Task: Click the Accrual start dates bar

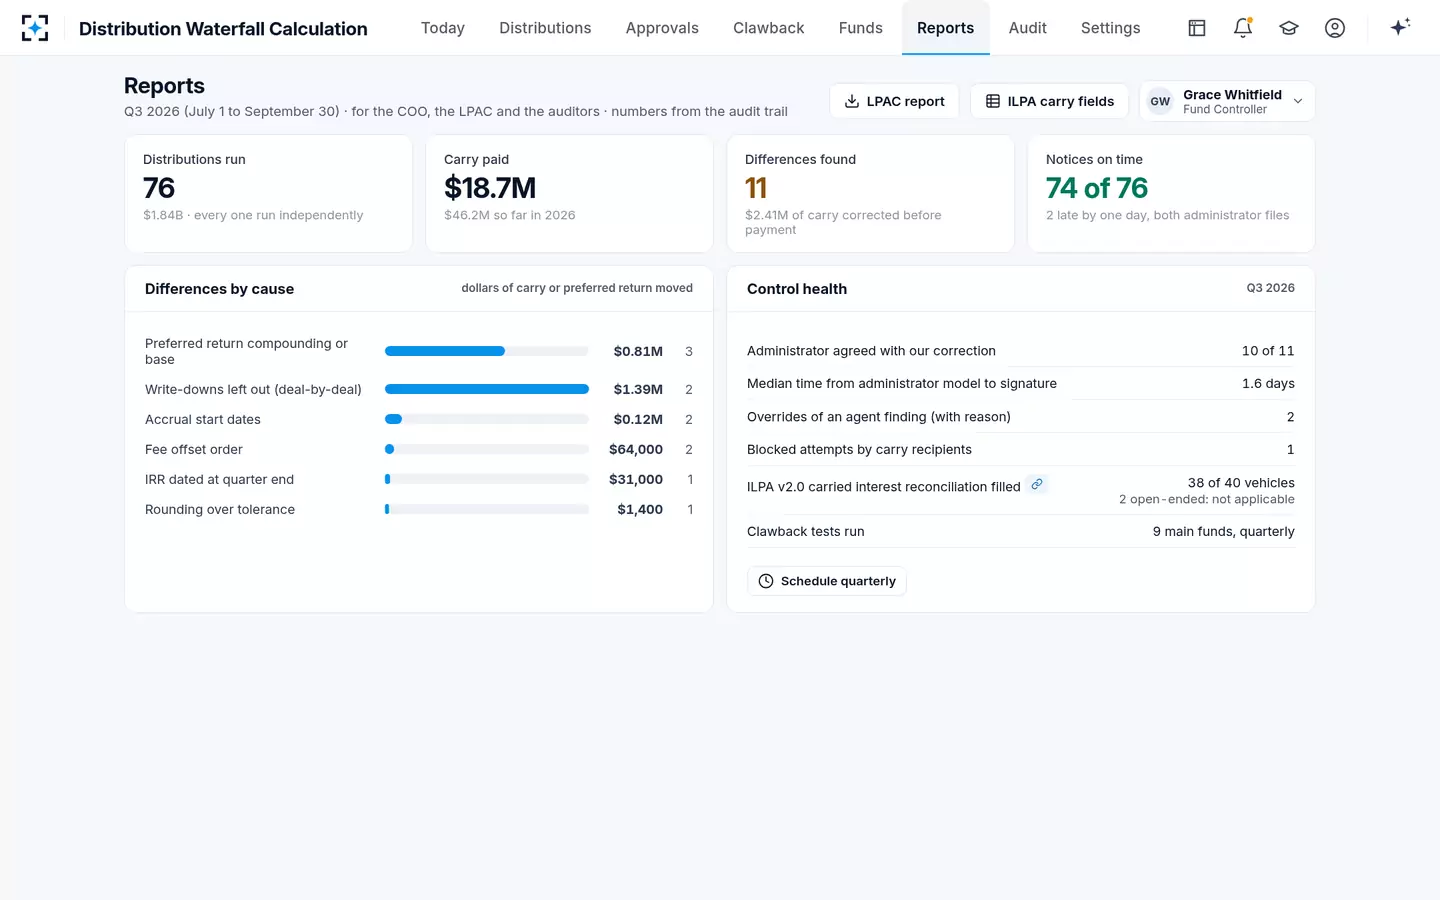Action: click(x=487, y=419)
